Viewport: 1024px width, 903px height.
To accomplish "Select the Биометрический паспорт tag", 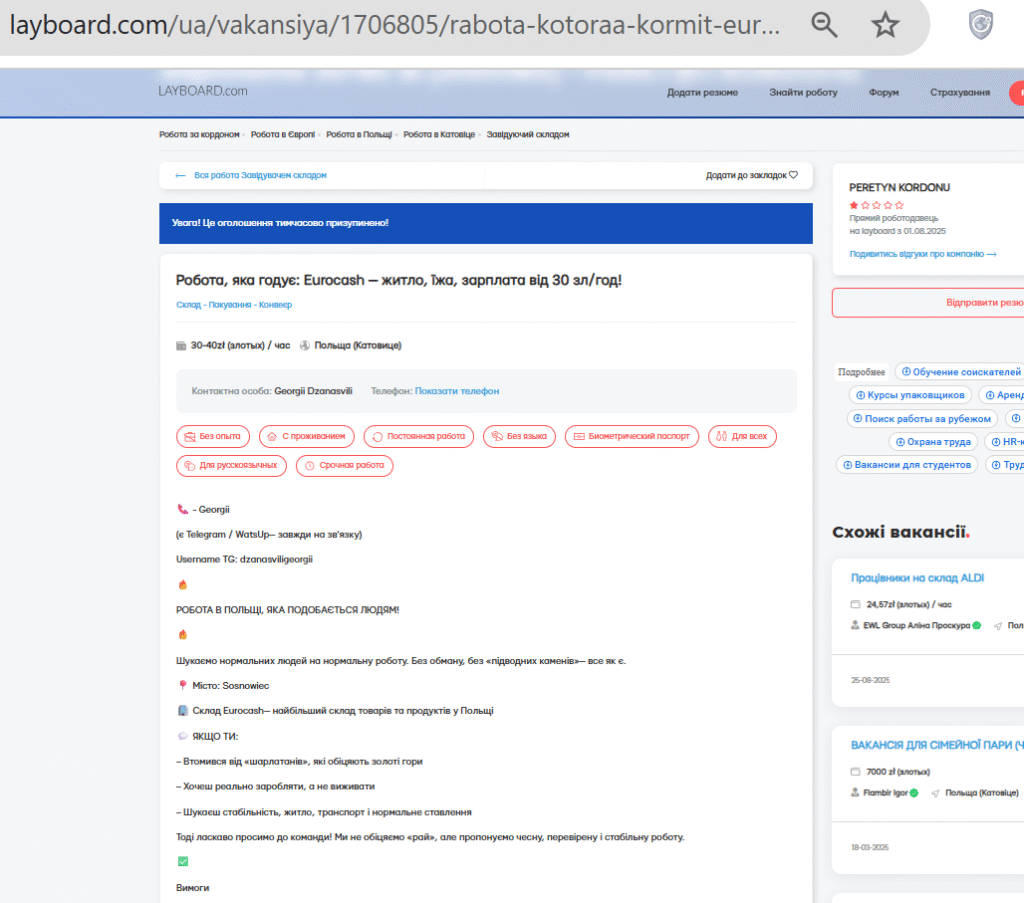I will pyautogui.click(x=632, y=436).
